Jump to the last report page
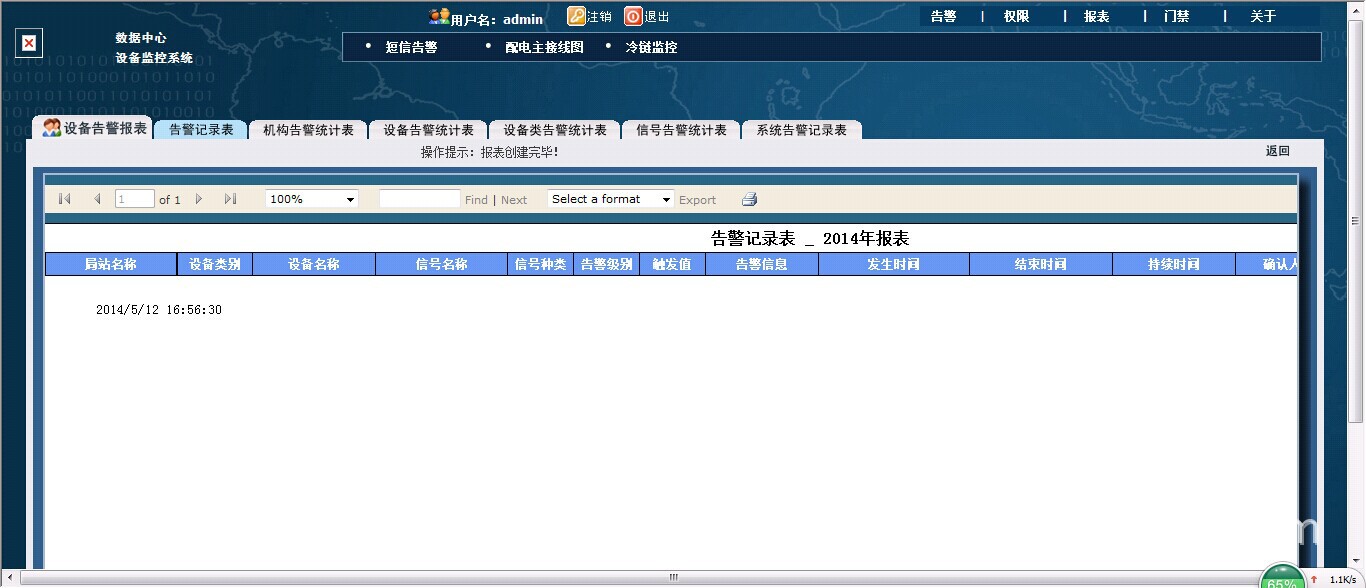 [231, 199]
